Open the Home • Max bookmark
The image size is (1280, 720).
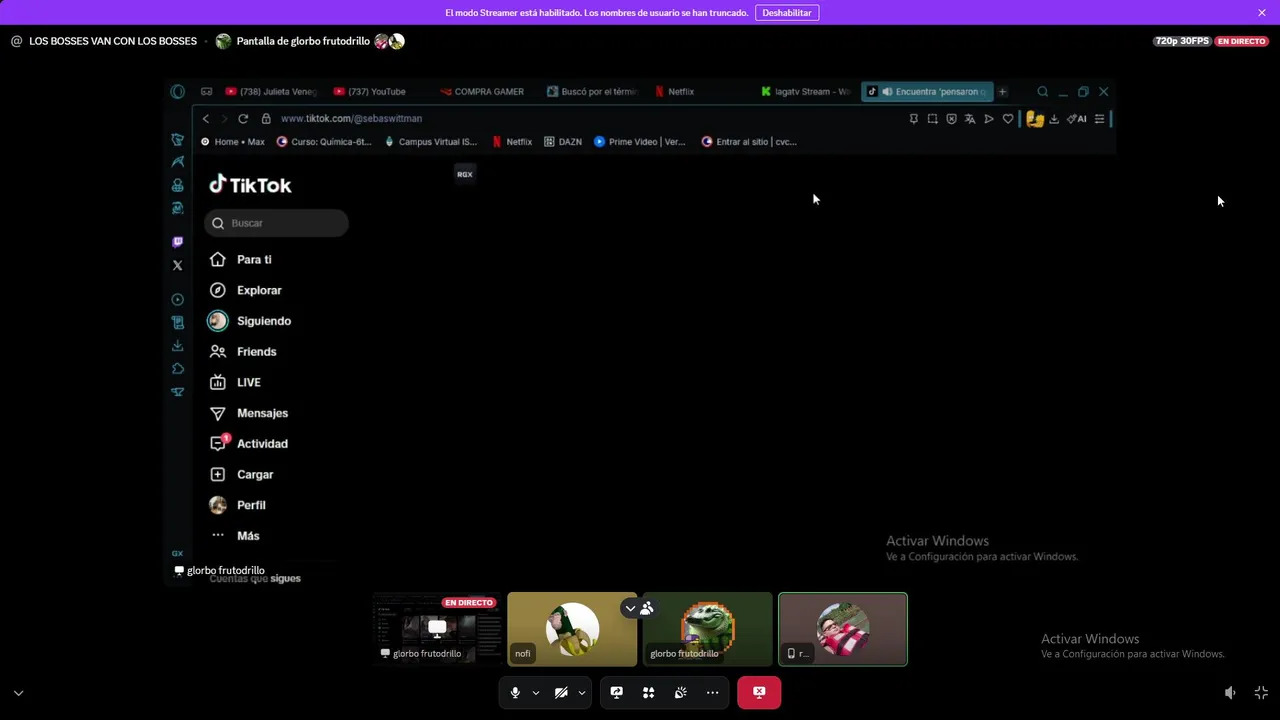coord(233,142)
